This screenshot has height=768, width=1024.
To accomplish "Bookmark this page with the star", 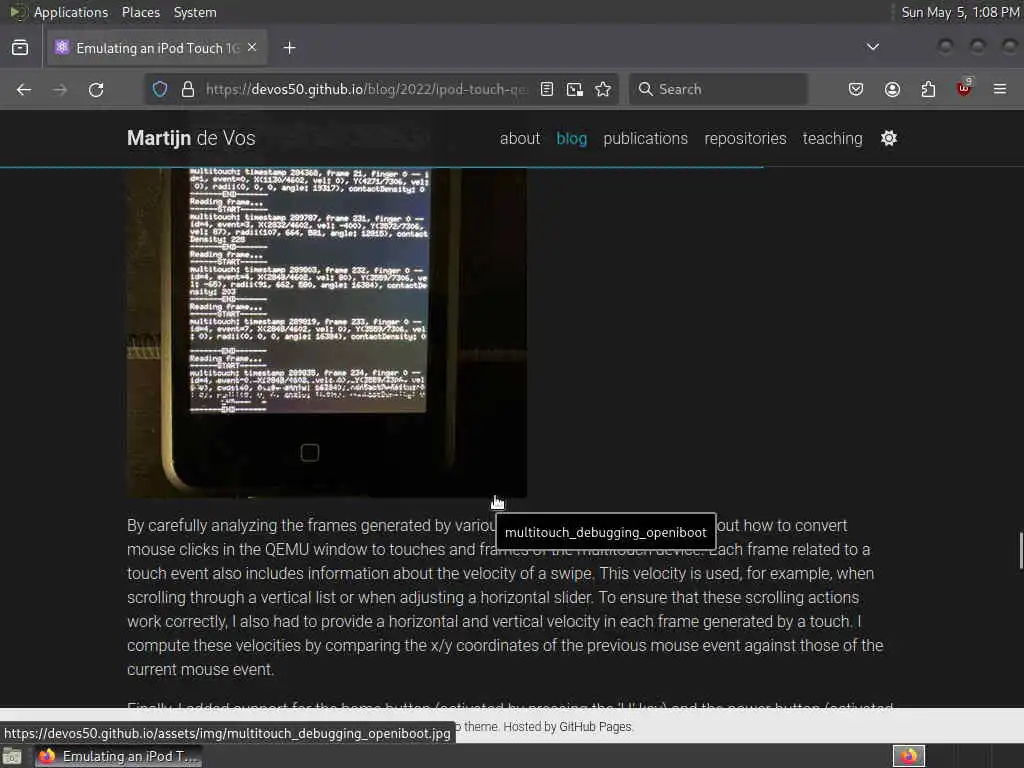I will 603,89.
